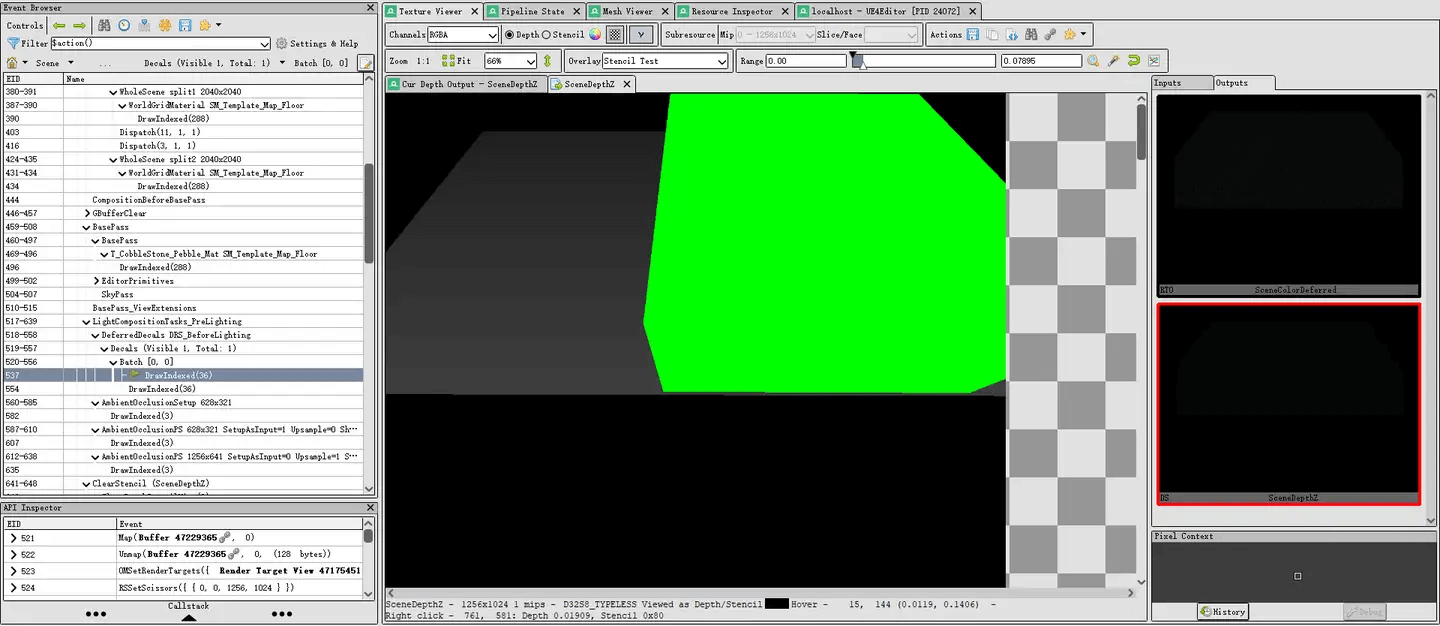1440x626 pixels.
Task: Go to previous event with left arrow
Action: click(x=59, y=25)
